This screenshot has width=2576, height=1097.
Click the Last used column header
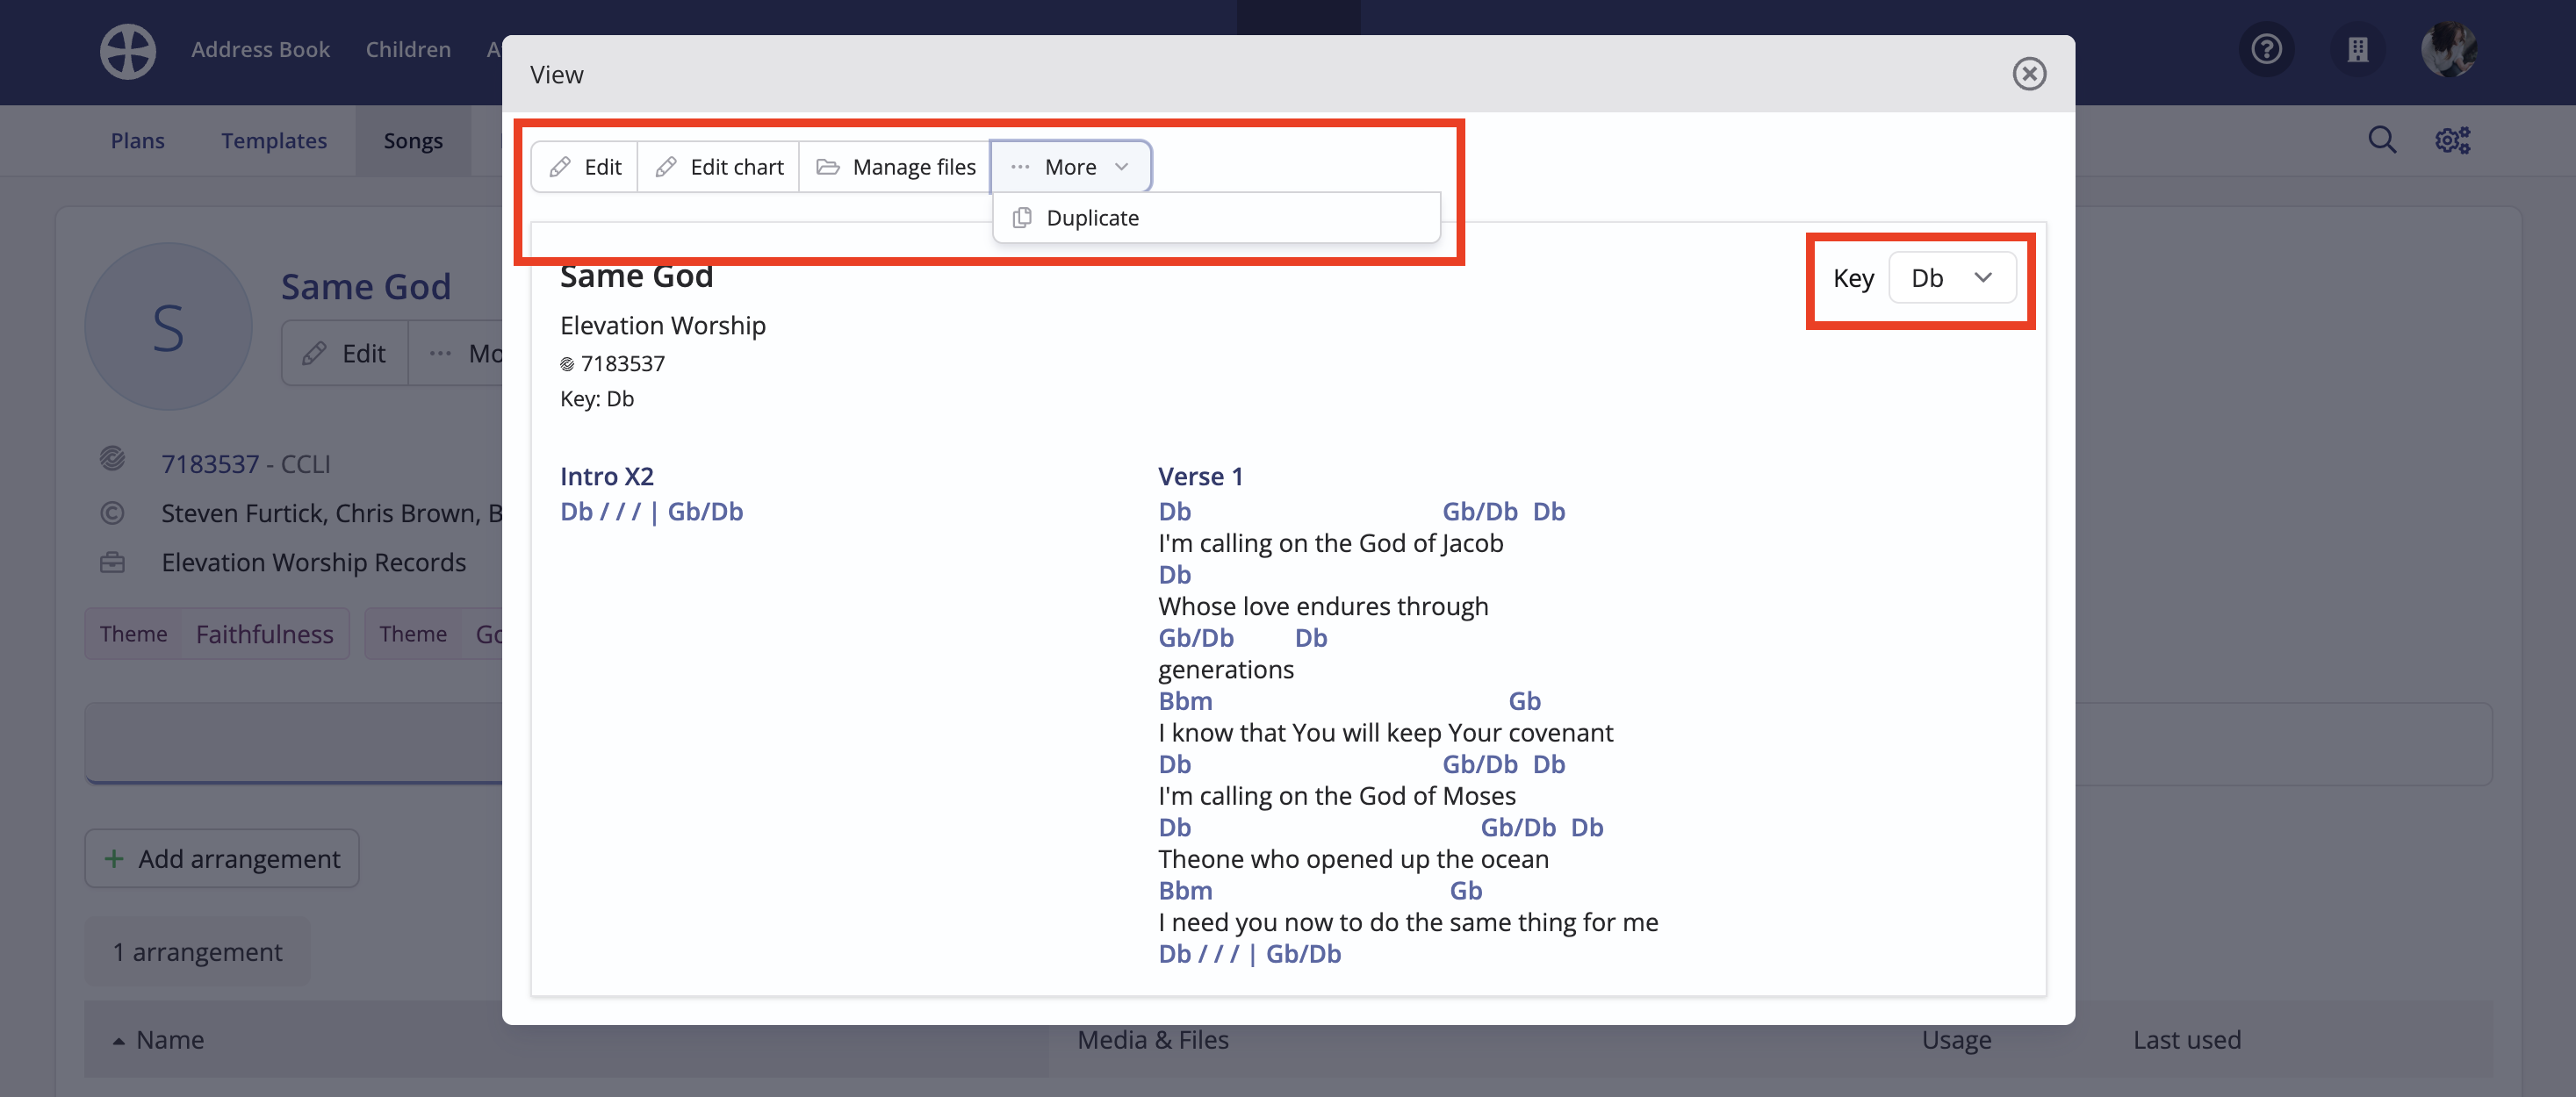[x=2187, y=1040]
